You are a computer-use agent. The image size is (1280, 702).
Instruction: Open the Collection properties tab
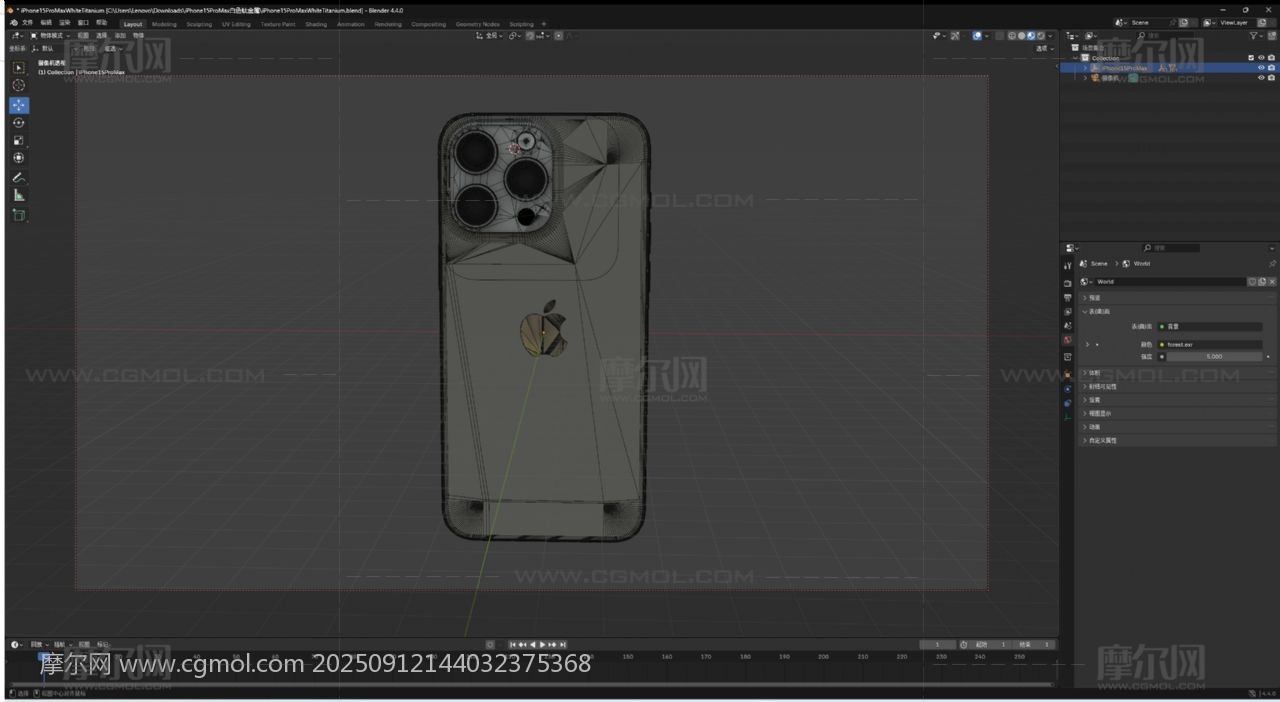coord(1067,357)
